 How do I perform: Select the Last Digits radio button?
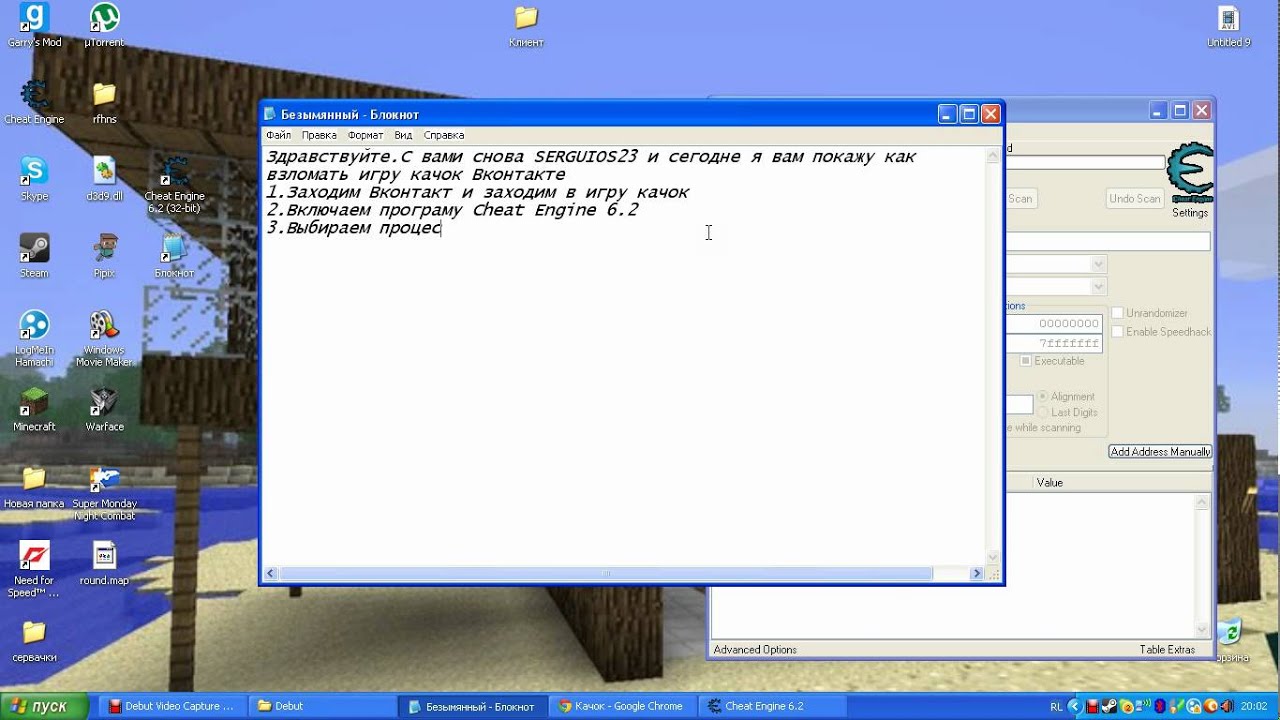tap(1043, 412)
